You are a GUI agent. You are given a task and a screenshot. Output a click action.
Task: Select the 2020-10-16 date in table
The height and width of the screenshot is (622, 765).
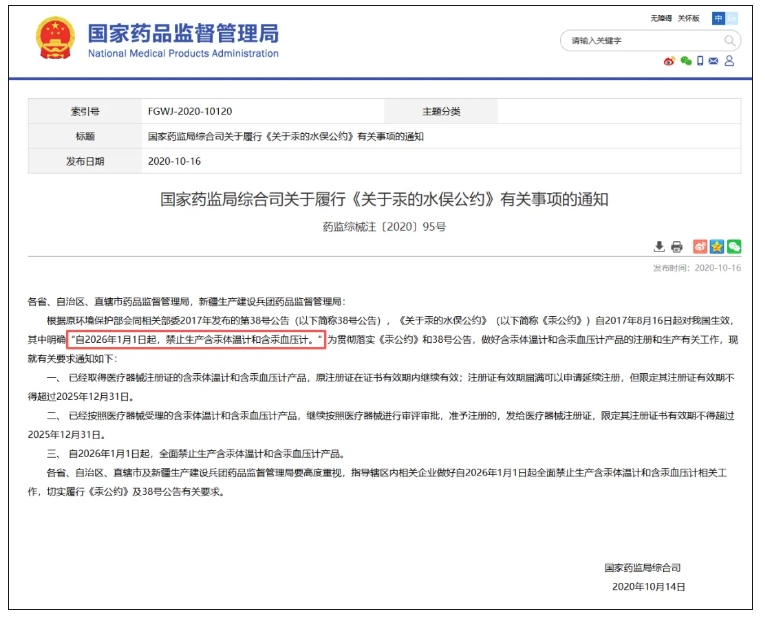tap(174, 161)
